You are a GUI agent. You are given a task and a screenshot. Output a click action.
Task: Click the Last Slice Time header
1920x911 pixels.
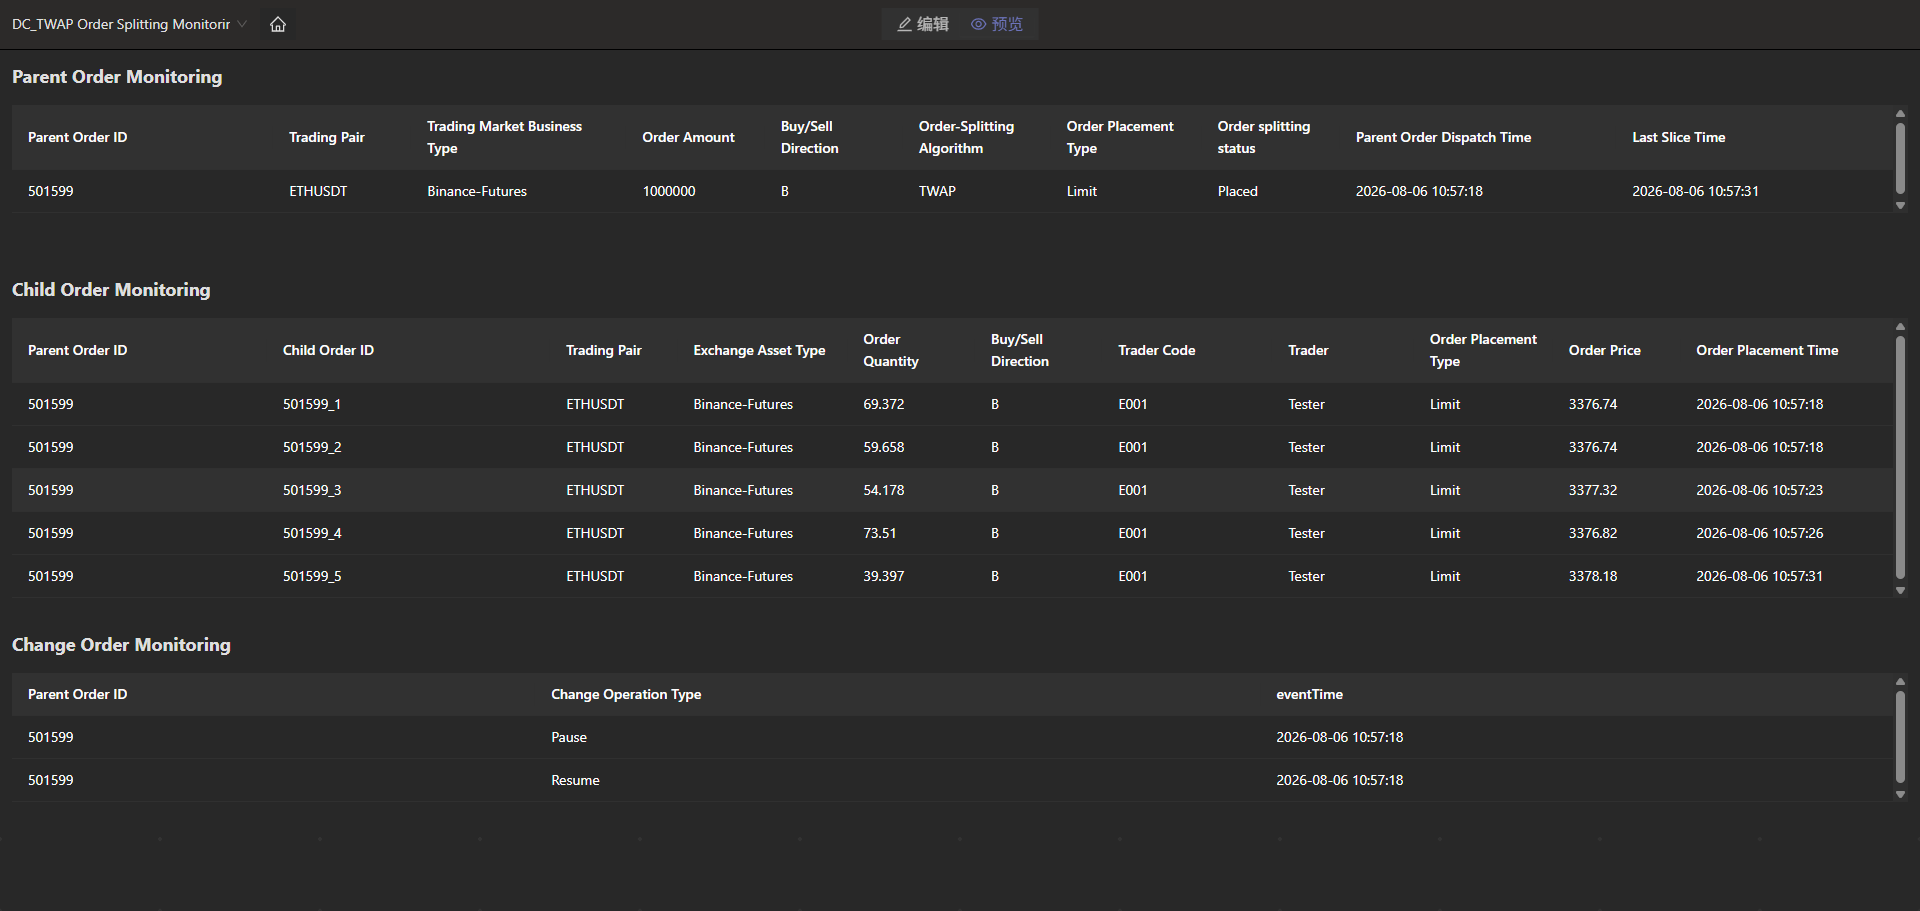click(x=1678, y=137)
